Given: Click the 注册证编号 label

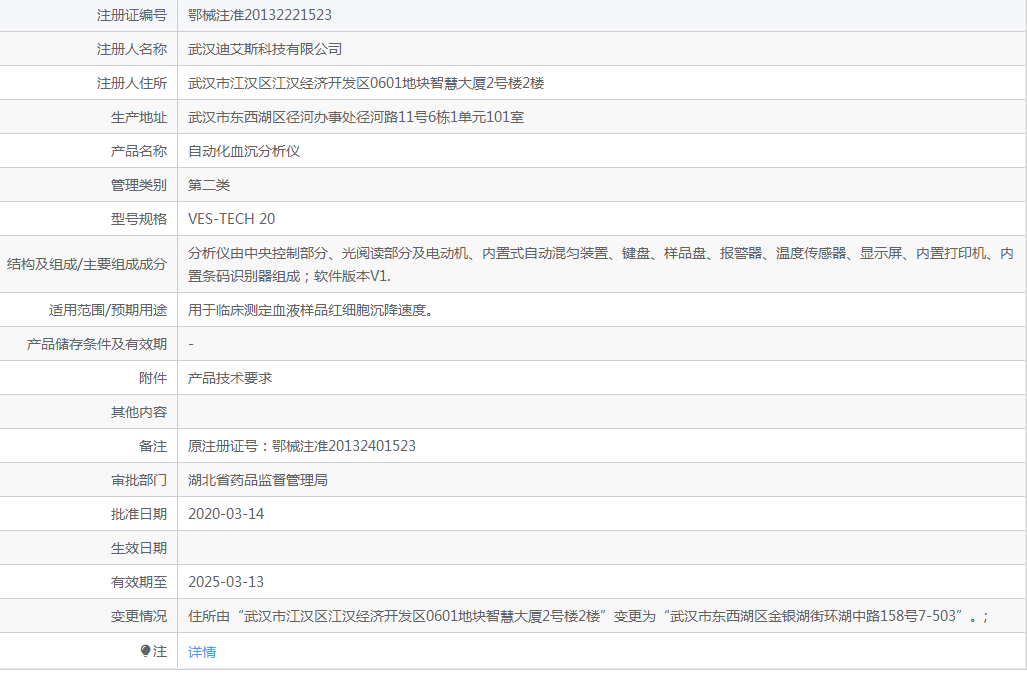Looking at the screenshot, I should [x=132, y=15].
